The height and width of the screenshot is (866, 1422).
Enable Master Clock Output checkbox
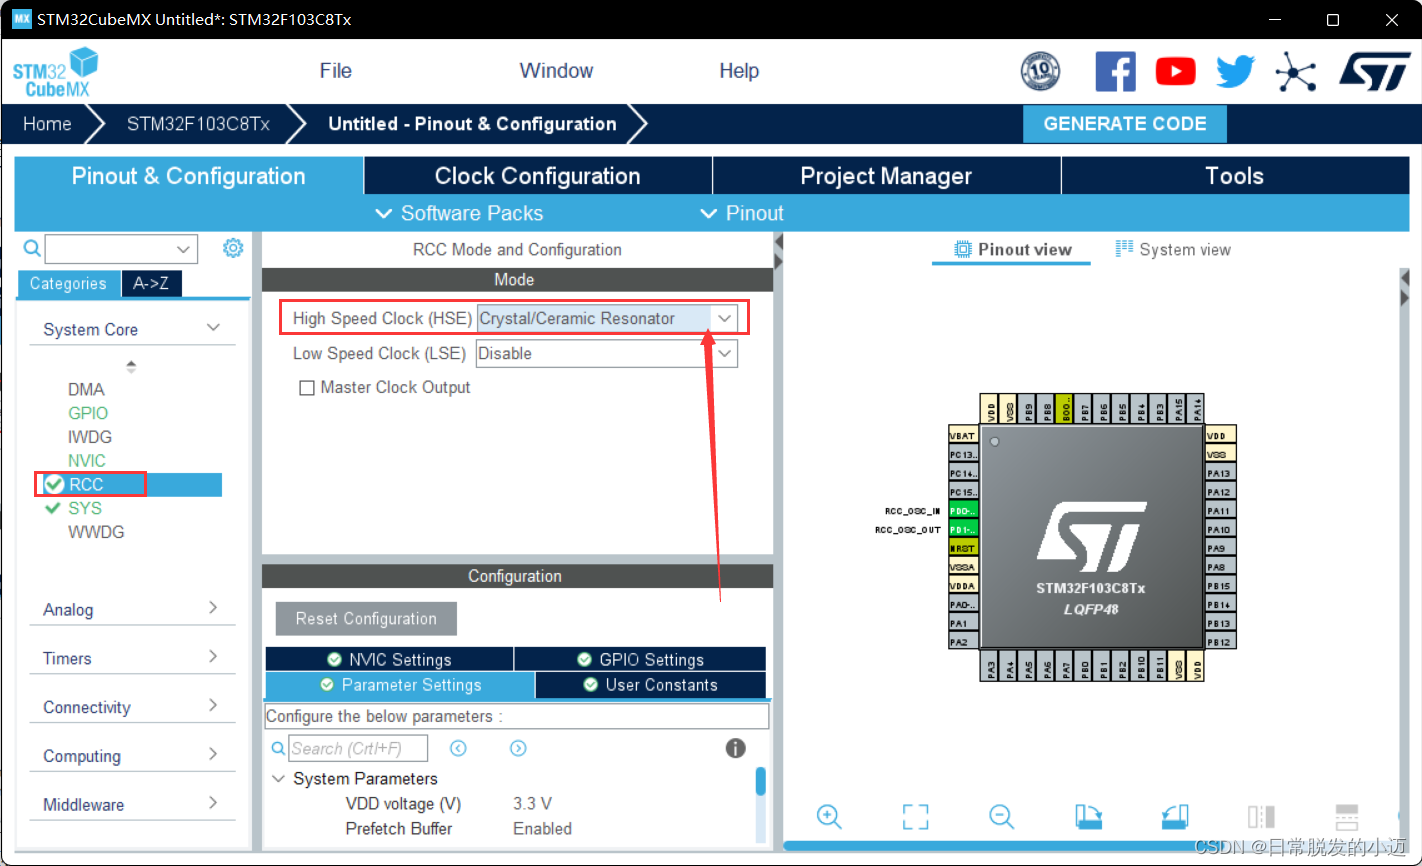pyautogui.click(x=307, y=388)
